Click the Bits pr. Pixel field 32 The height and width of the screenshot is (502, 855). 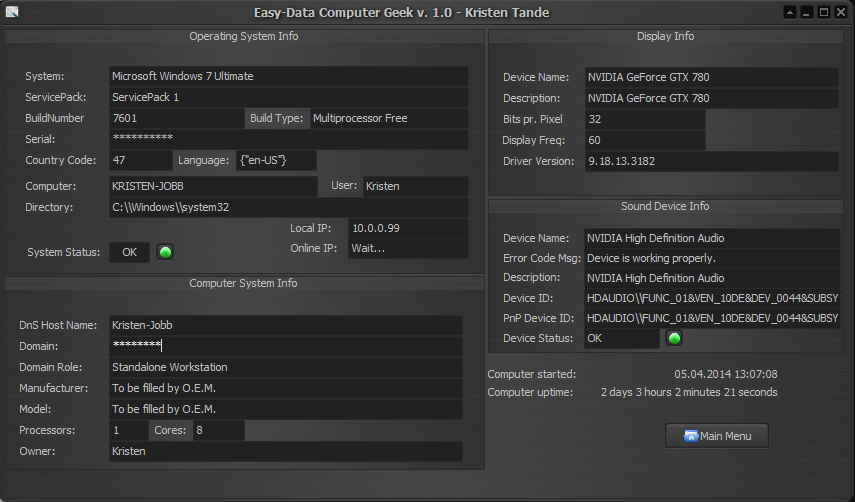point(646,119)
